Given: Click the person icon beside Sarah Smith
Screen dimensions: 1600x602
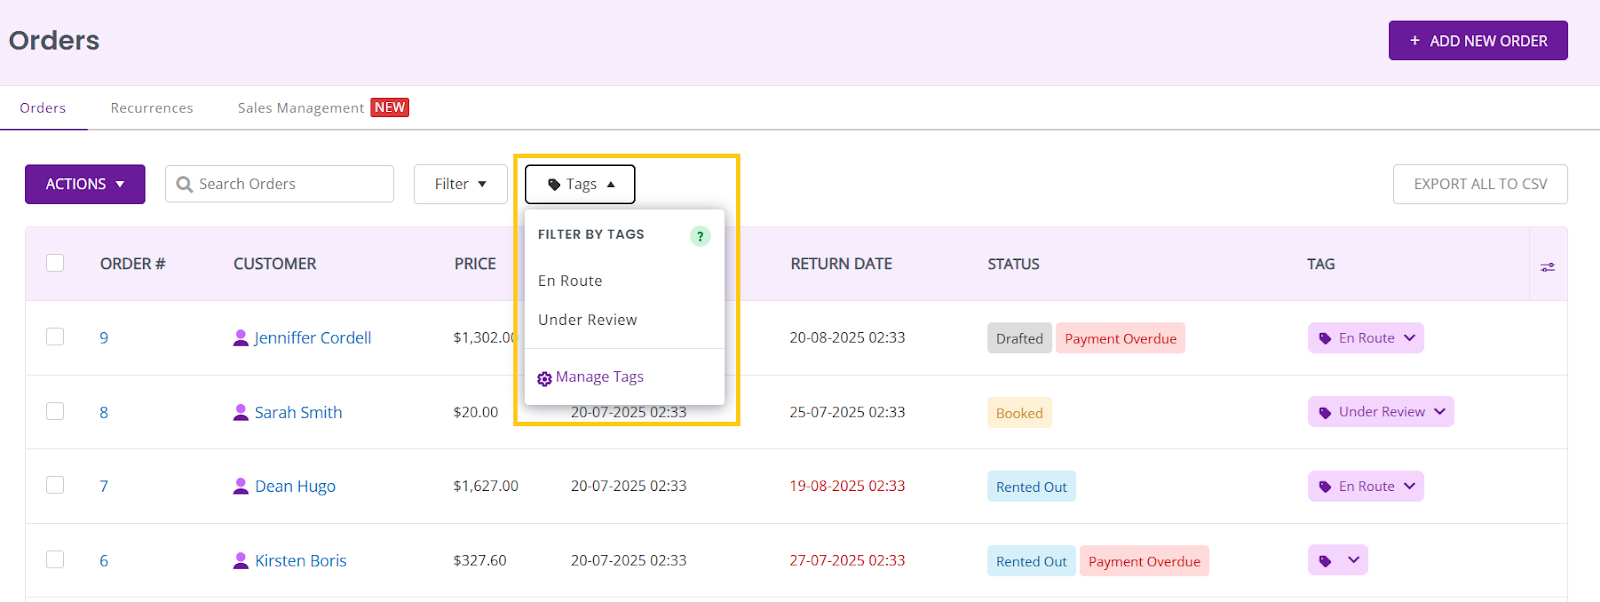Looking at the screenshot, I should [x=240, y=412].
